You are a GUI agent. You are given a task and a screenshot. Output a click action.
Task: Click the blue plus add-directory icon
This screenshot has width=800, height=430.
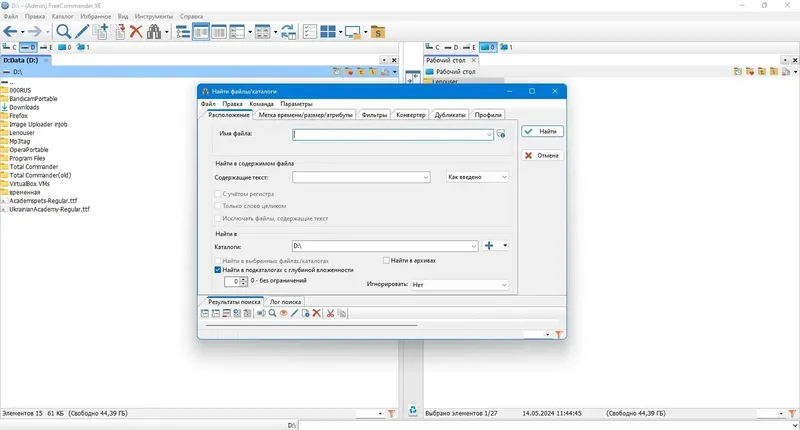click(x=489, y=245)
